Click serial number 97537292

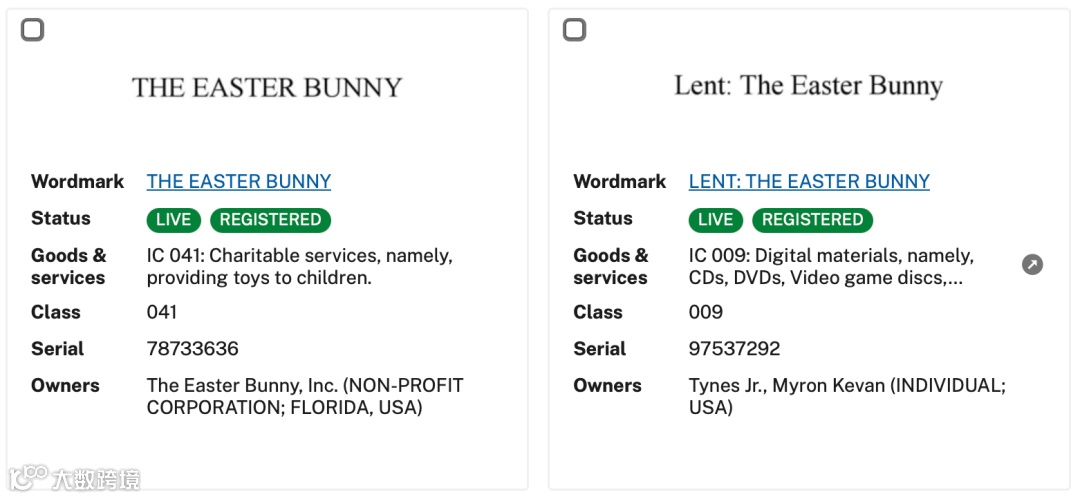pos(734,349)
